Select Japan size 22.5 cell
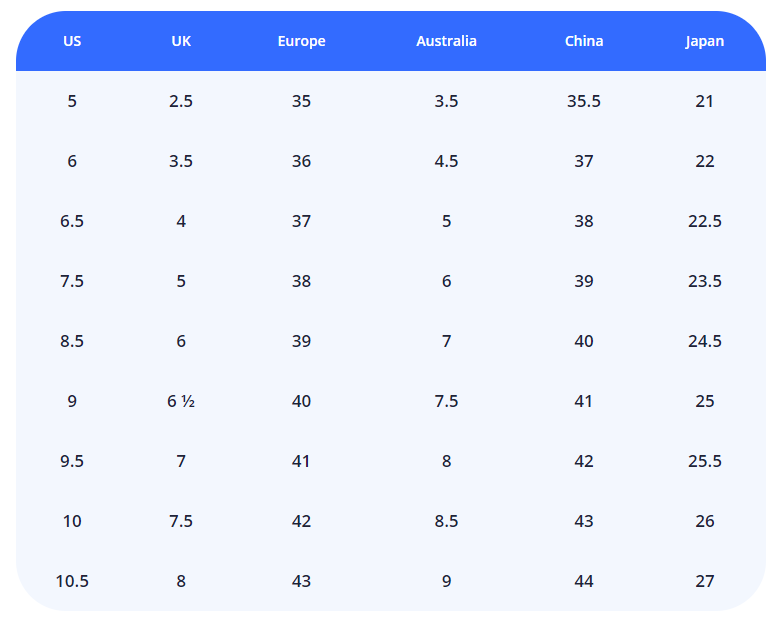Screen dimensions: 774x624 pyautogui.click(x=705, y=221)
